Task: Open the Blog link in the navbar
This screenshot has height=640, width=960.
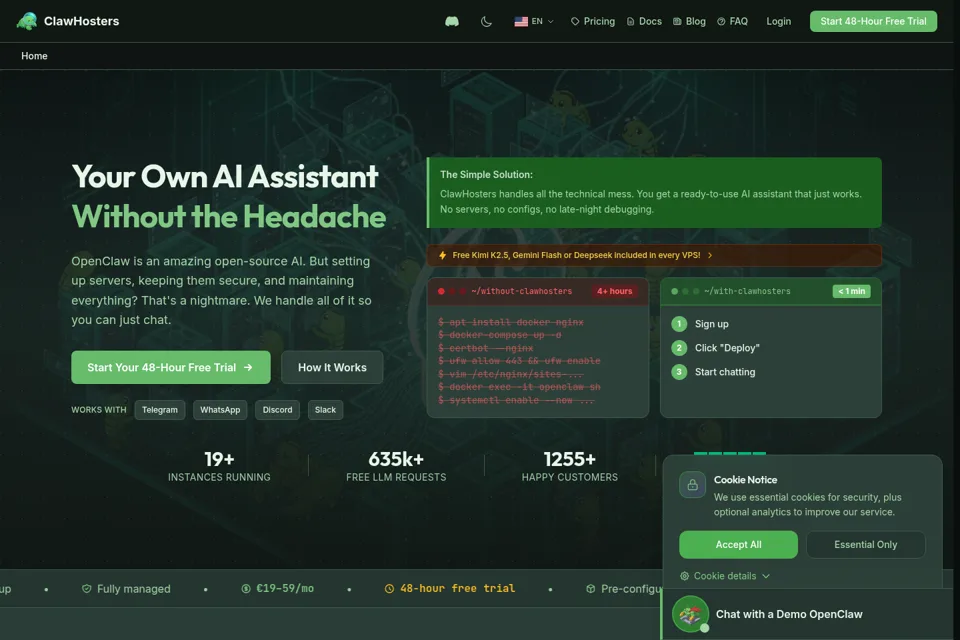Action: point(689,21)
